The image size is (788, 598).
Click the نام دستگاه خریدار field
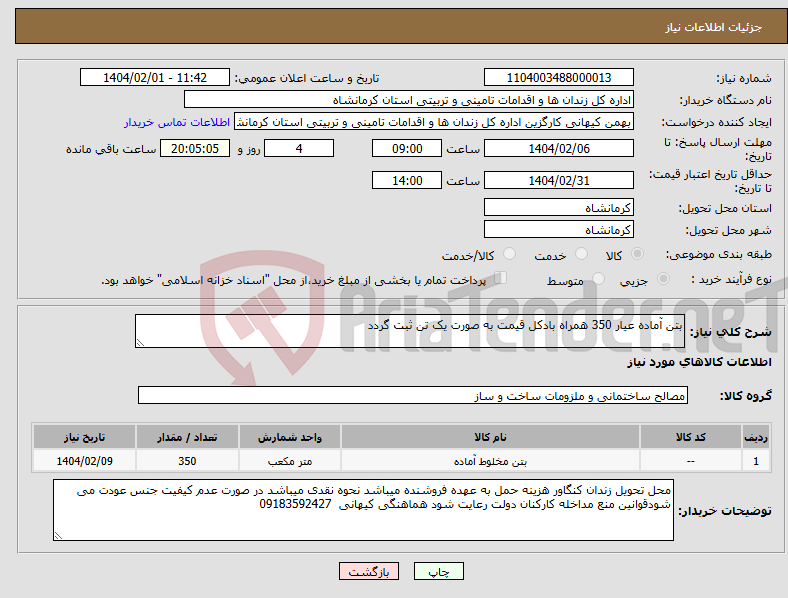[409, 99]
